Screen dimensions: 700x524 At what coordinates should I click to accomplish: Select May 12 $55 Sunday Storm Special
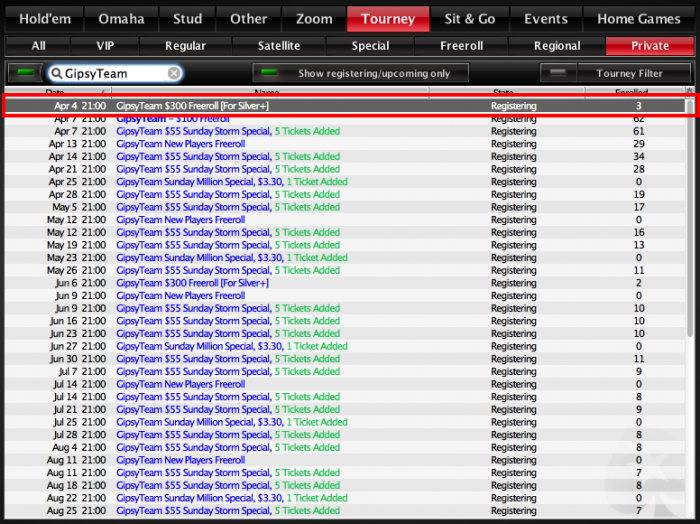click(x=345, y=232)
